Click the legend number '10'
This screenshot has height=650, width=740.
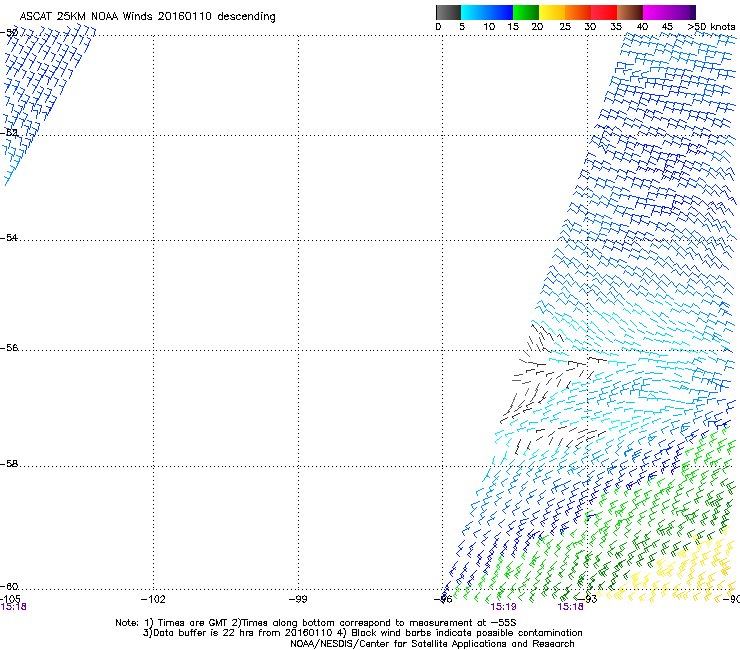[489, 27]
